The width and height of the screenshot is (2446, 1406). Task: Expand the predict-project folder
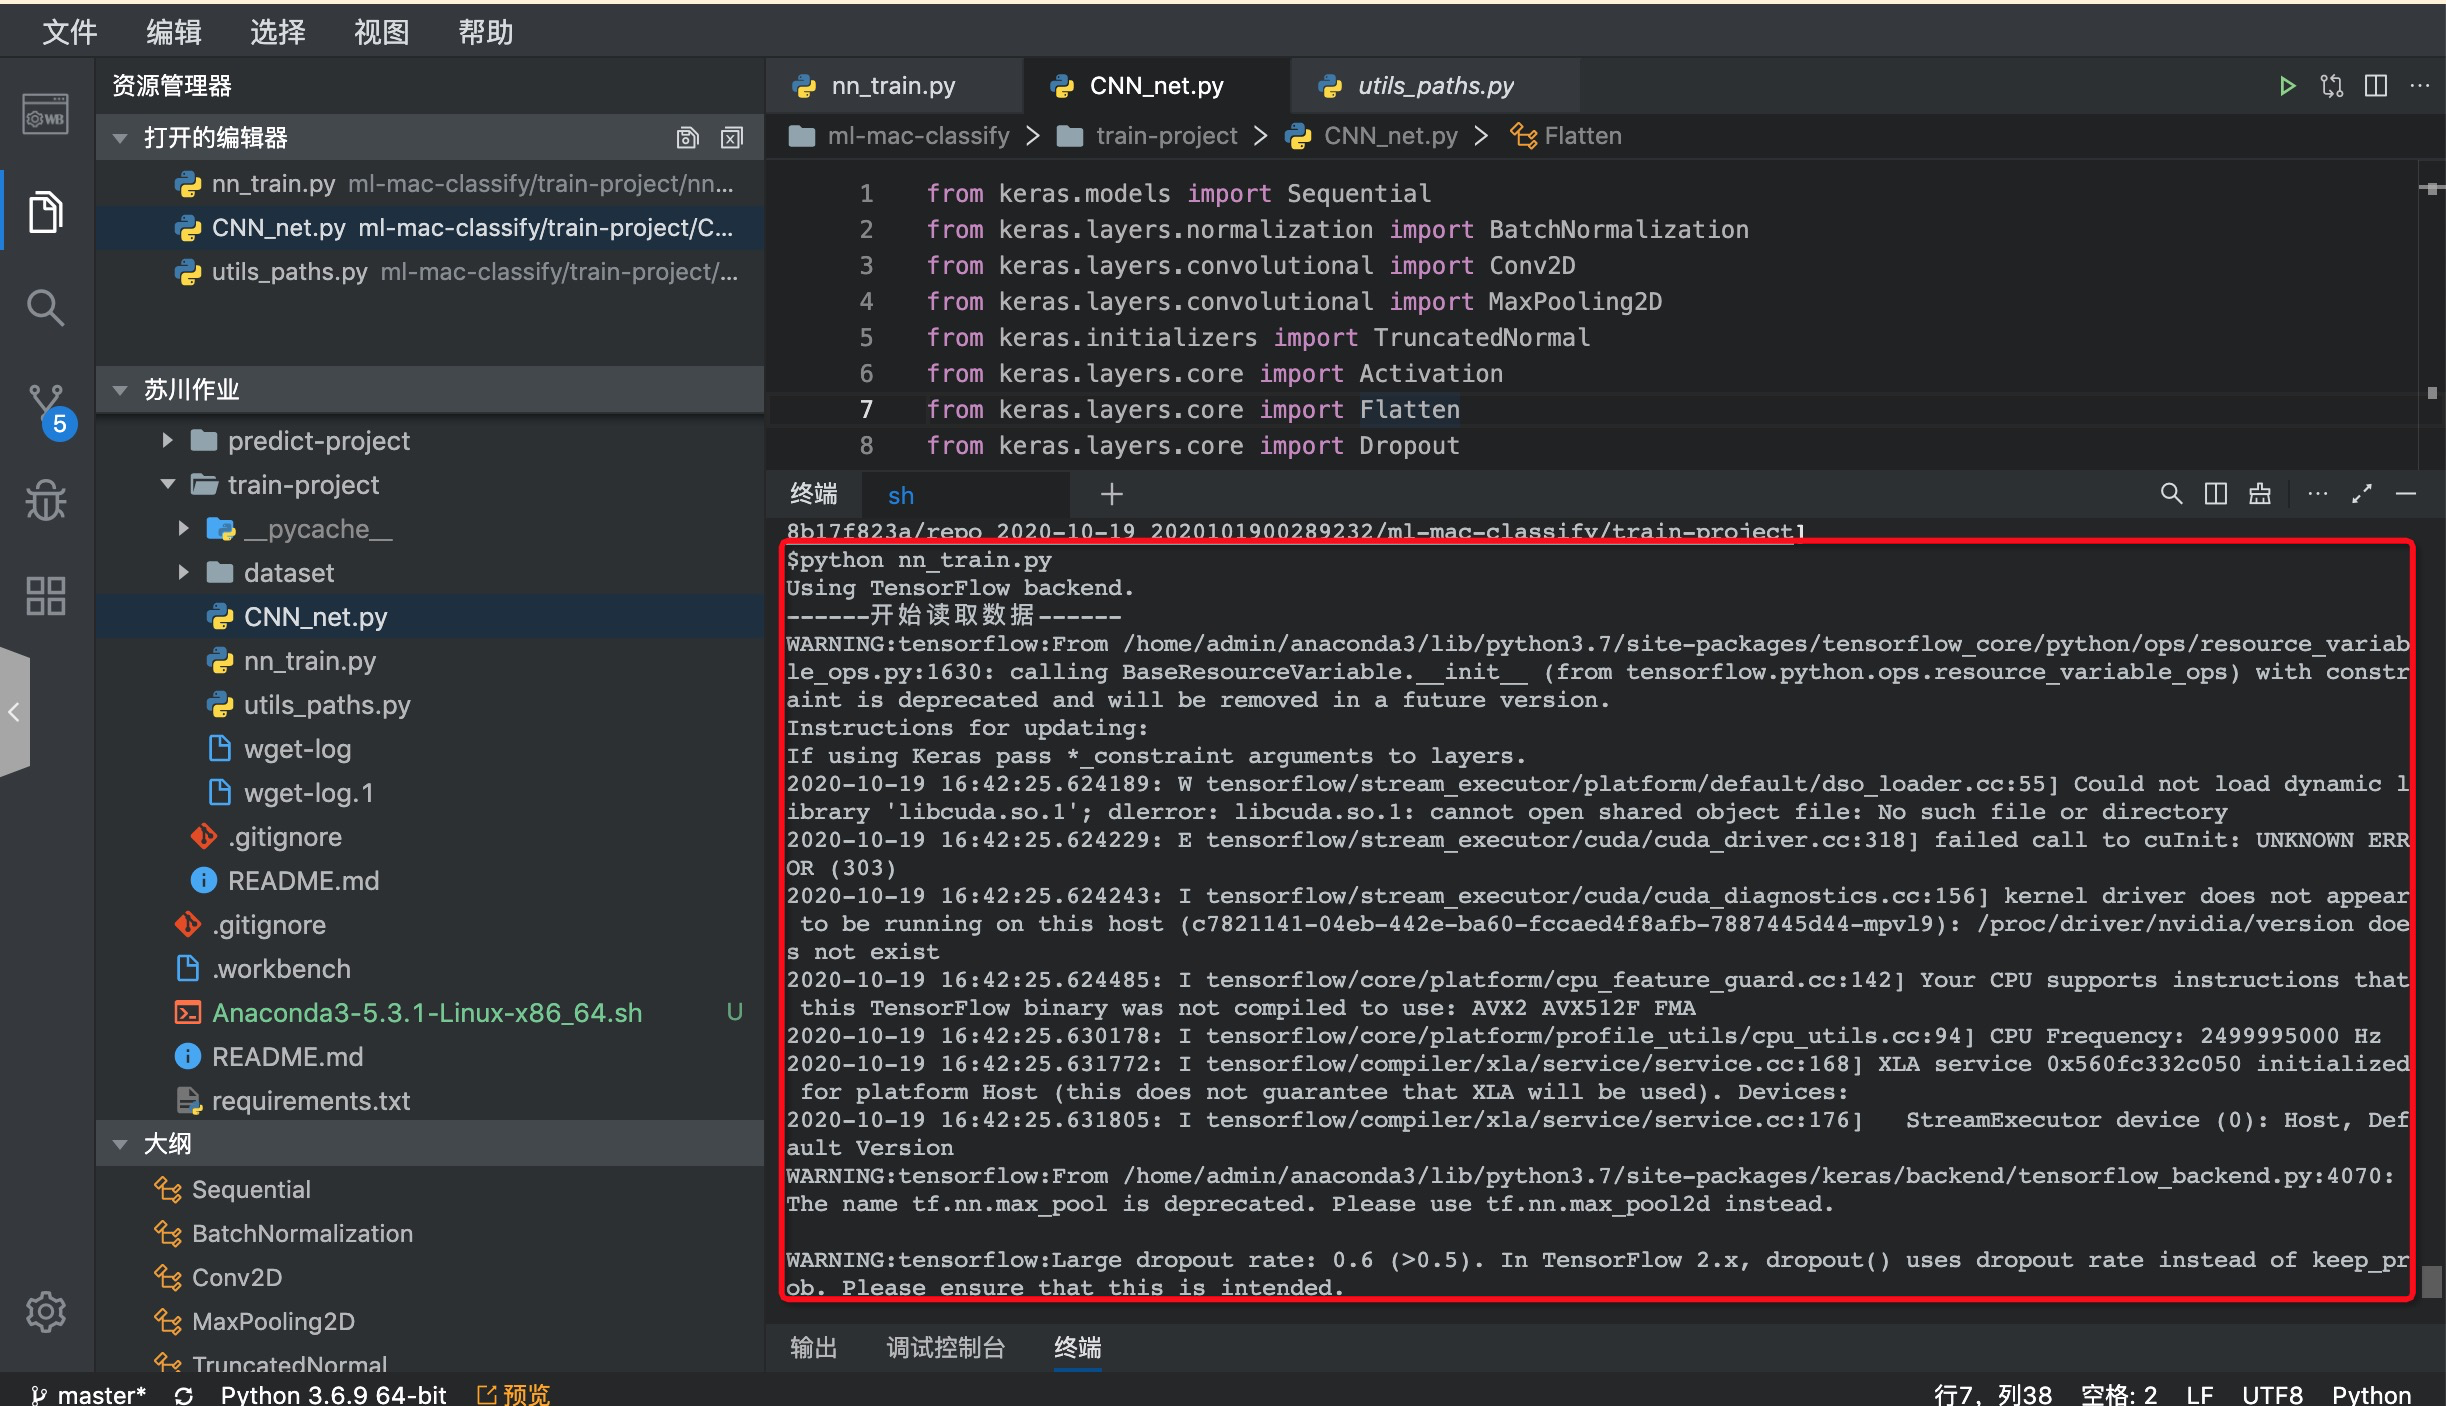tap(168, 441)
